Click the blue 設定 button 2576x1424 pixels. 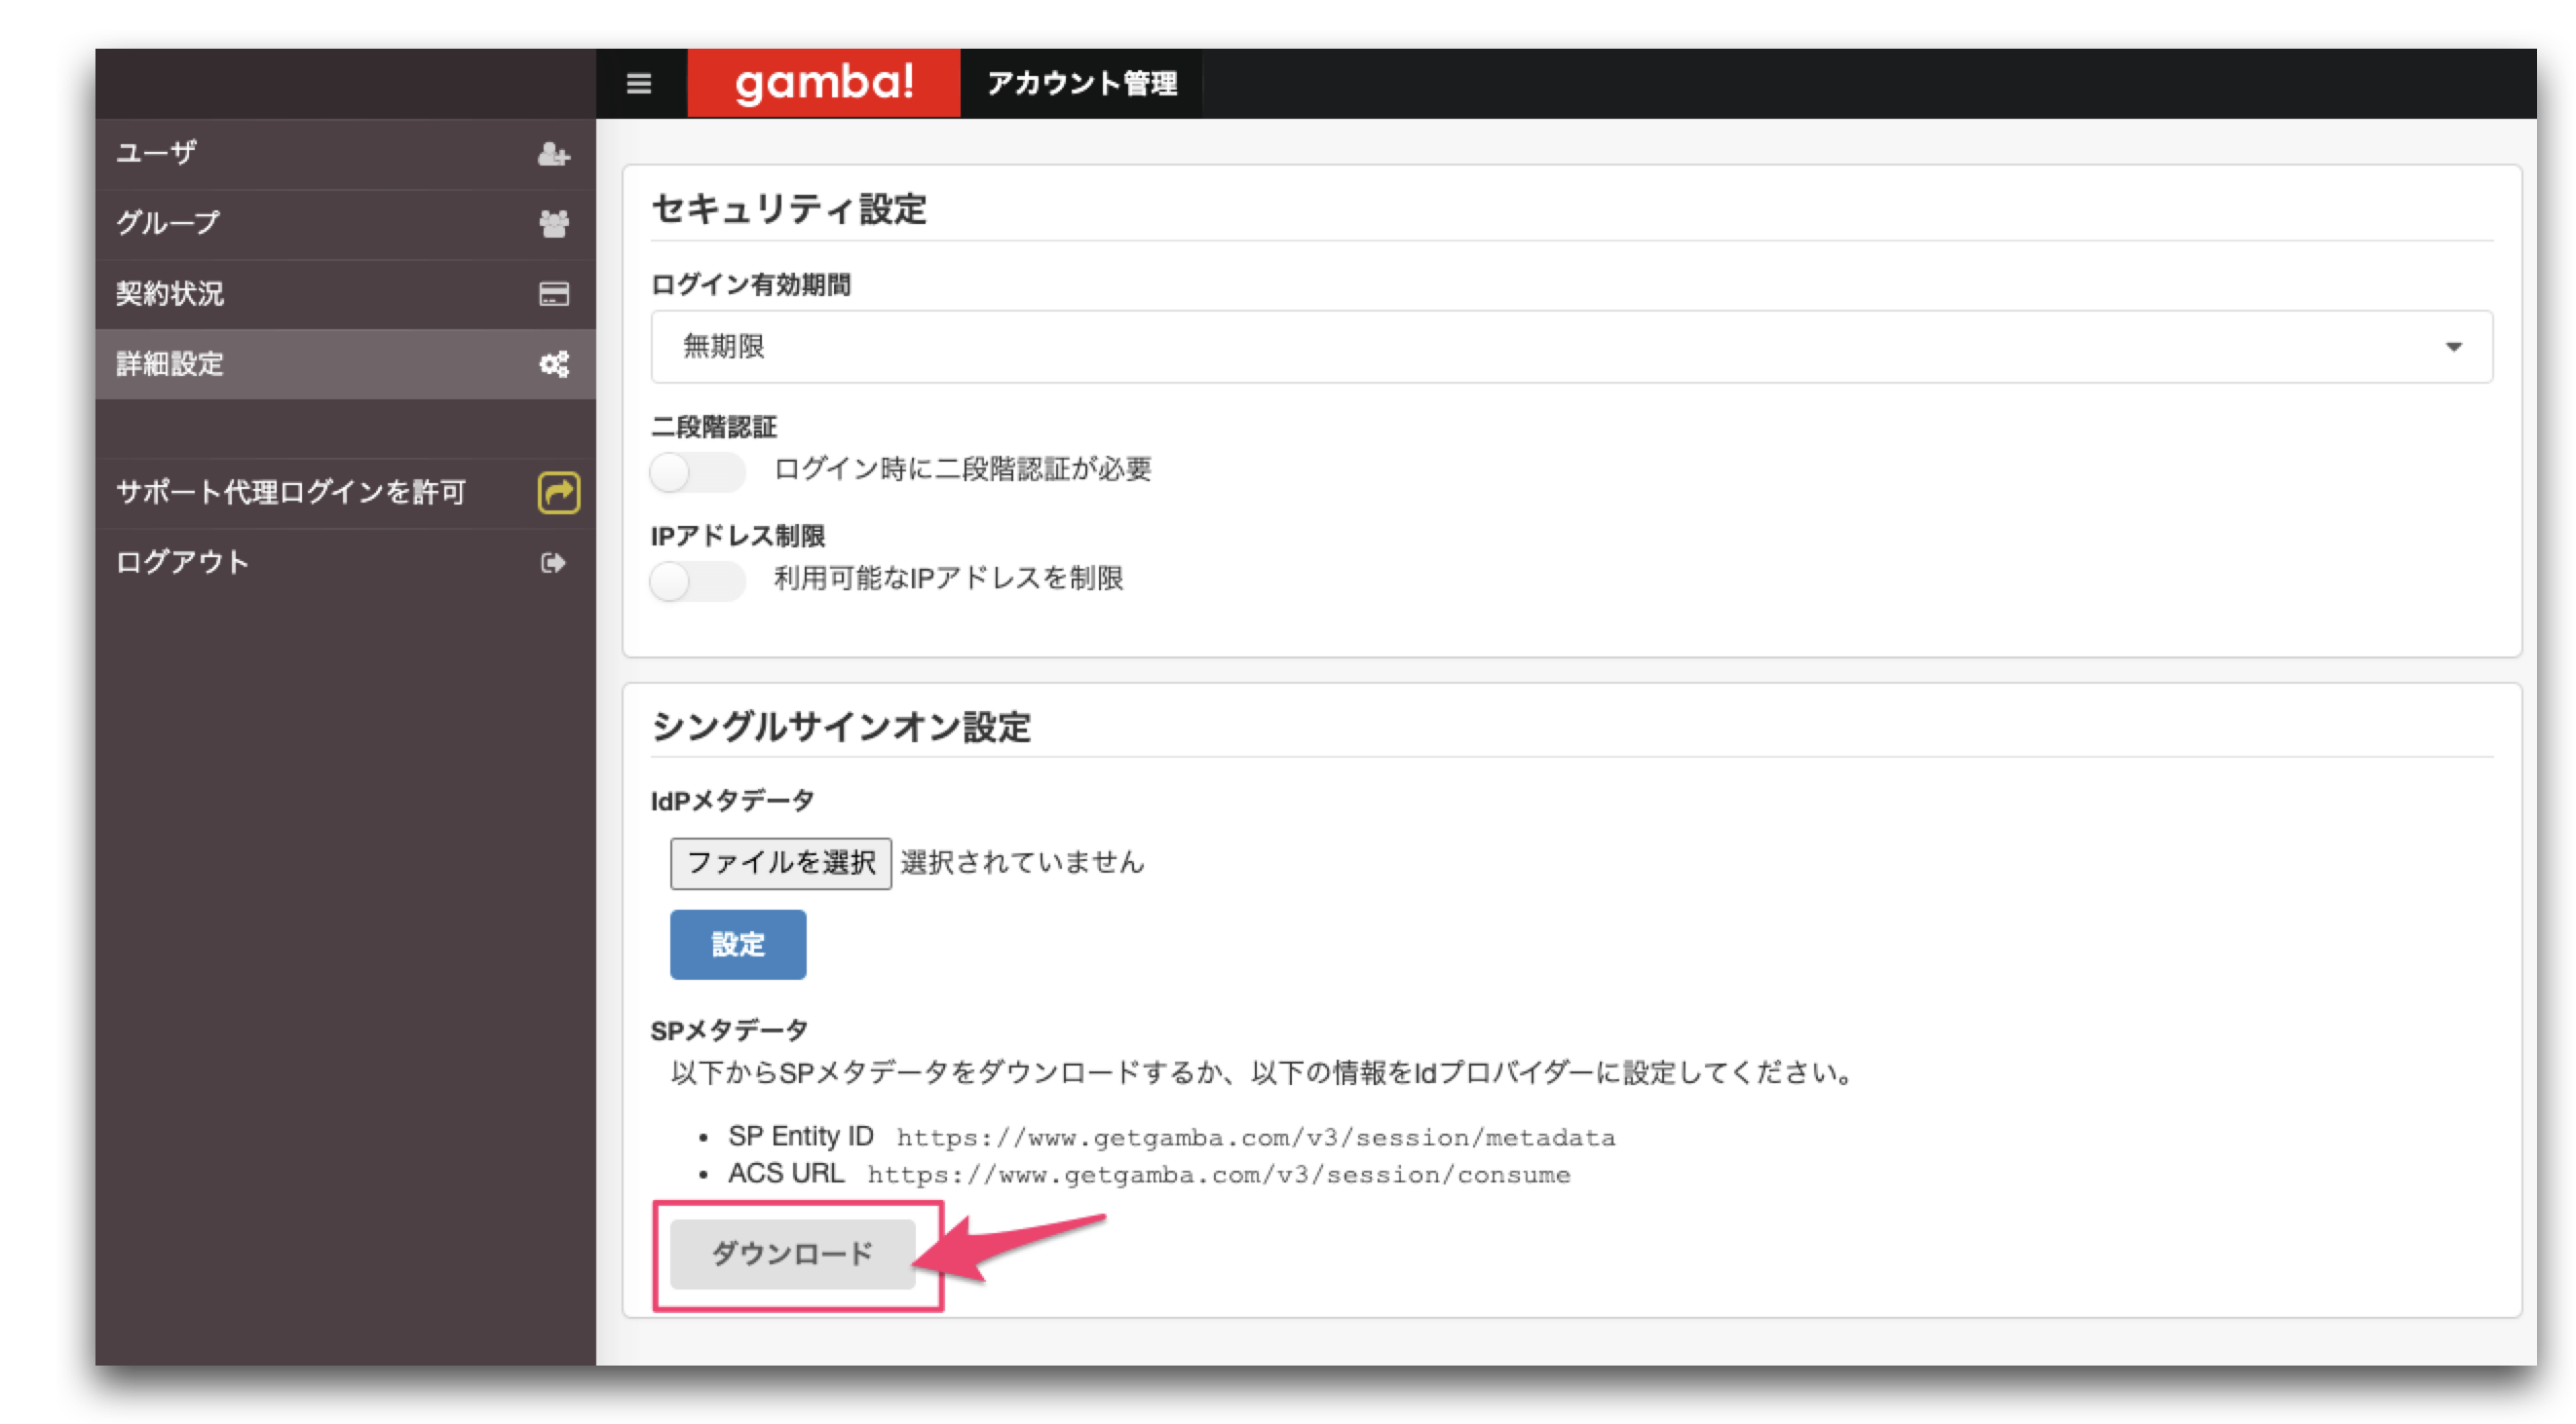[738, 944]
